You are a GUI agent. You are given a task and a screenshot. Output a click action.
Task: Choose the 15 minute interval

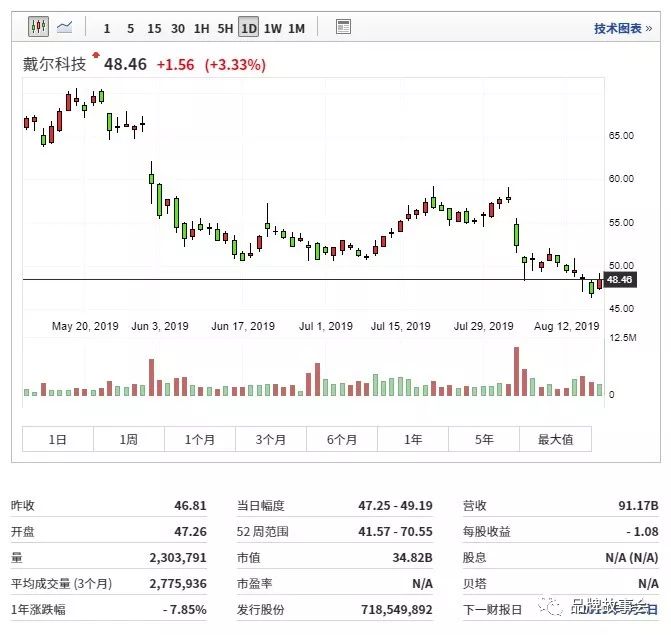click(x=153, y=28)
